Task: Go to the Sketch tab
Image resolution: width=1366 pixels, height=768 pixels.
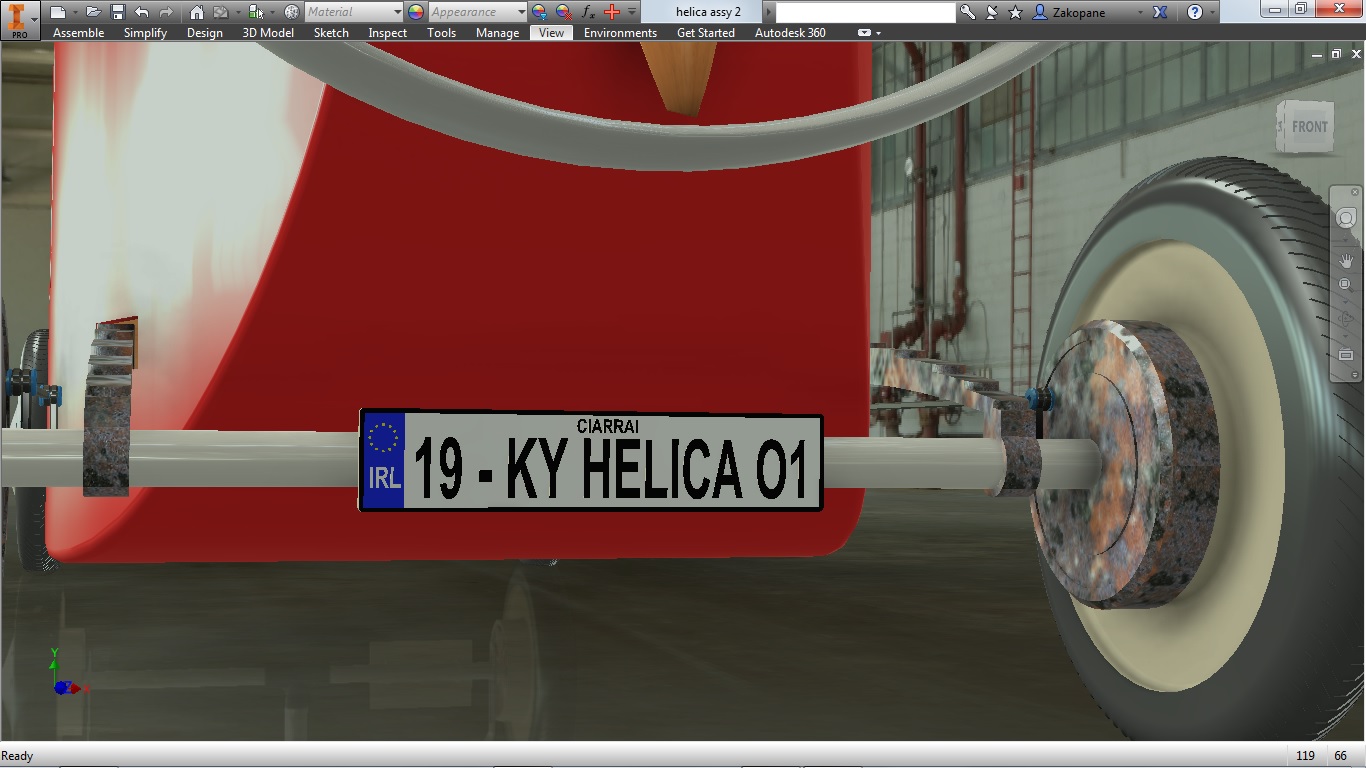Action: [x=331, y=33]
